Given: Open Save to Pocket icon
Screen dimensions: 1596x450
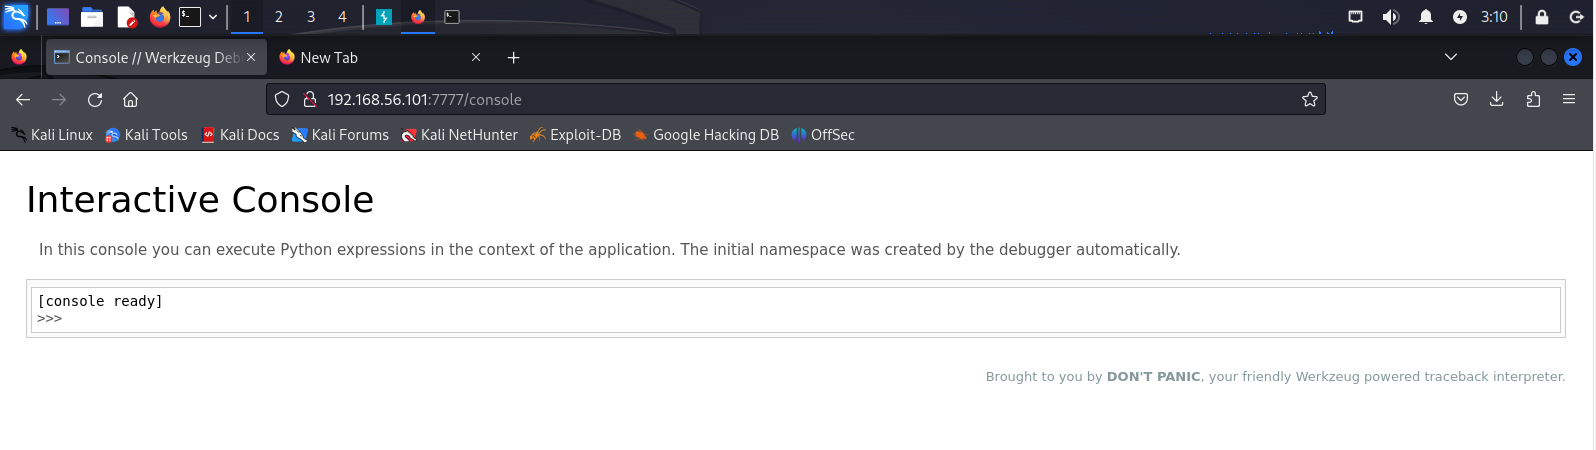Looking at the screenshot, I should tap(1460, 99).
